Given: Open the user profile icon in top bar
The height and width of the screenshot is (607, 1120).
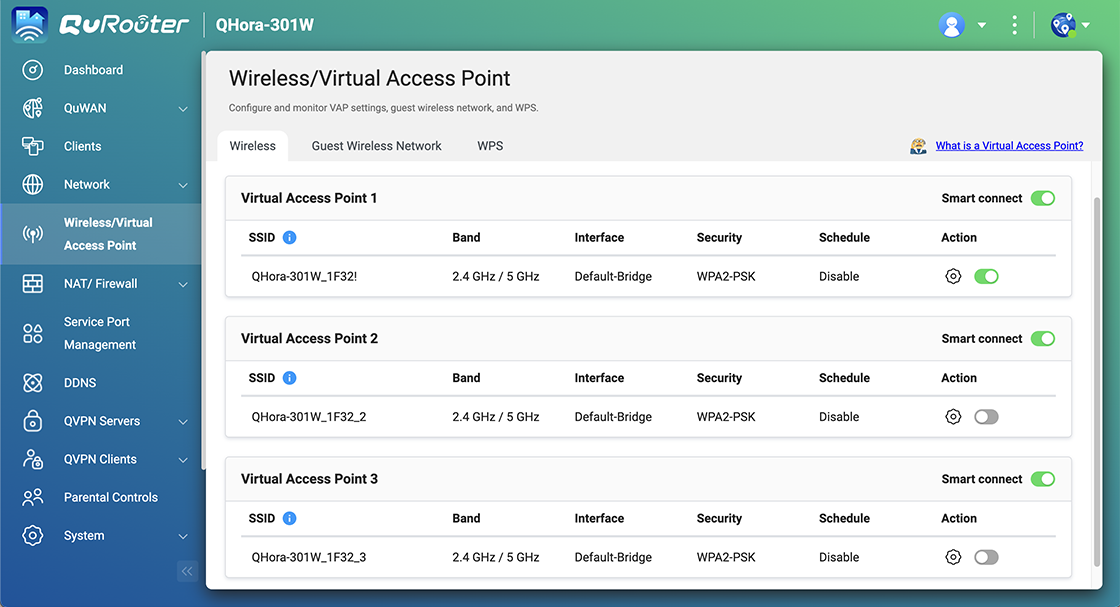Looking at the screenshot, I should tap(951, 25).
